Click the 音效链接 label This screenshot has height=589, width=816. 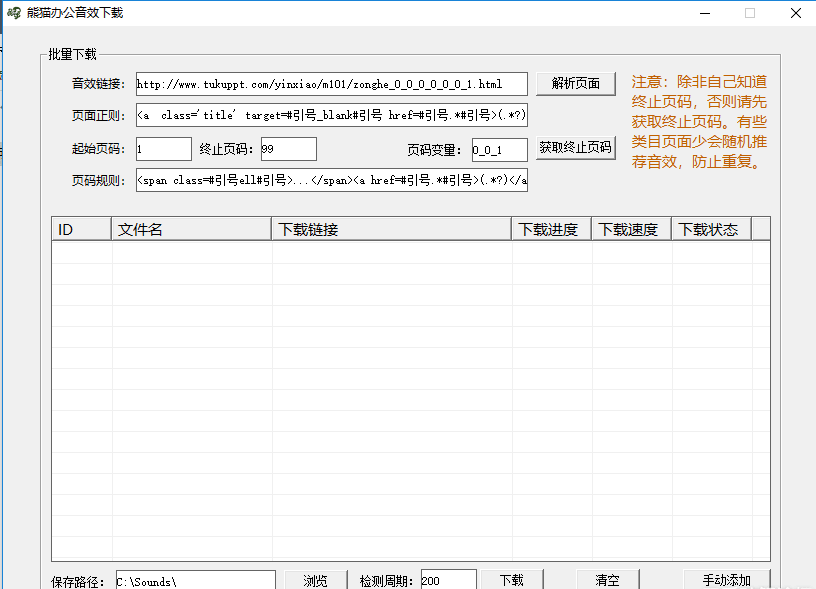pyautogui.click(x=98, y=84)
